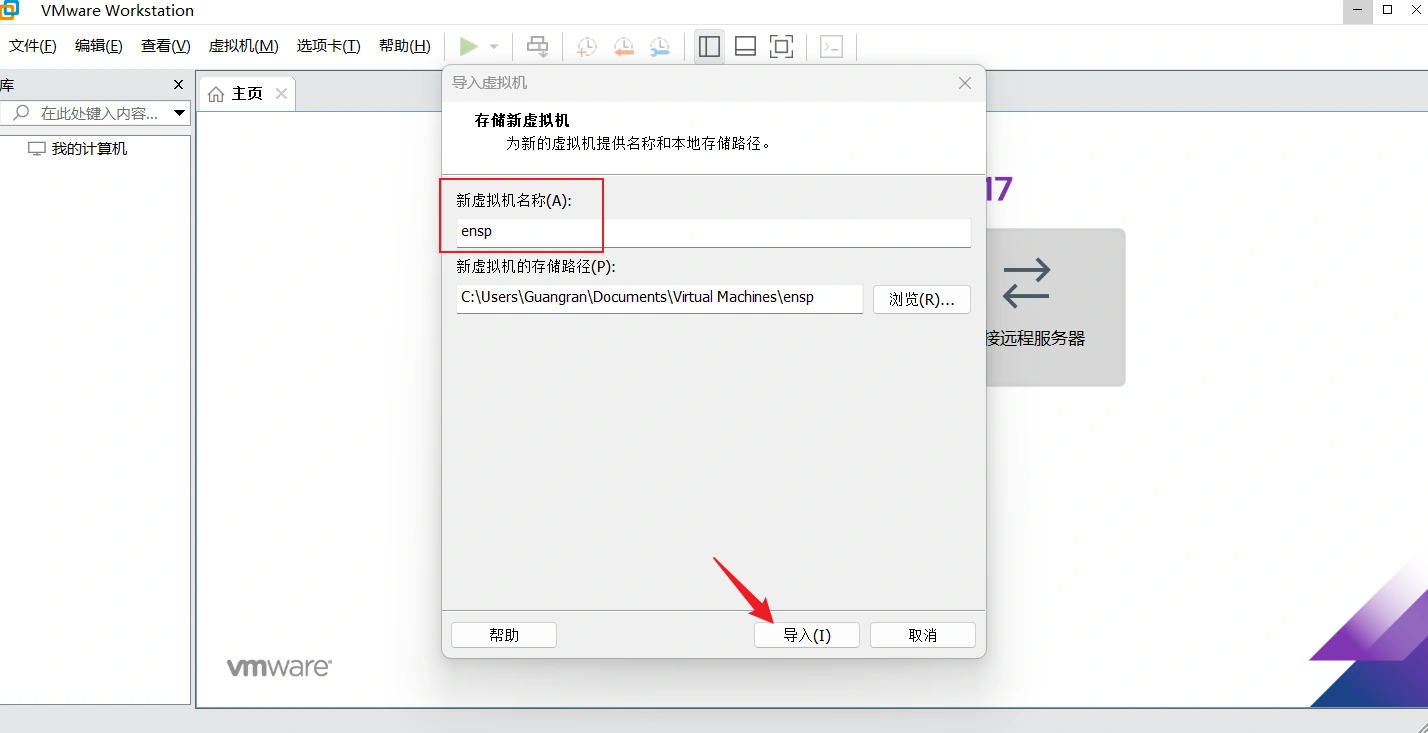This screenshot has height=733, width=1428.
Task: Click the remote server arrows icon
Action: 1027,283
